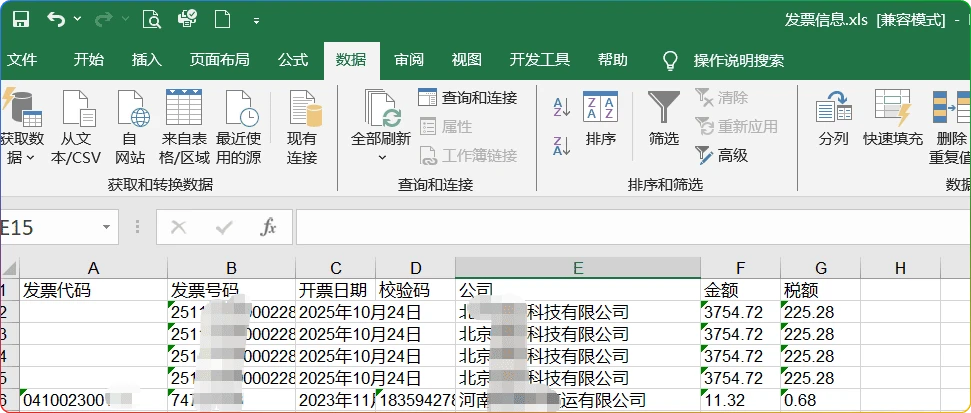
Task: Open the Page Layout ribbon tab
Action: point(219,60)
